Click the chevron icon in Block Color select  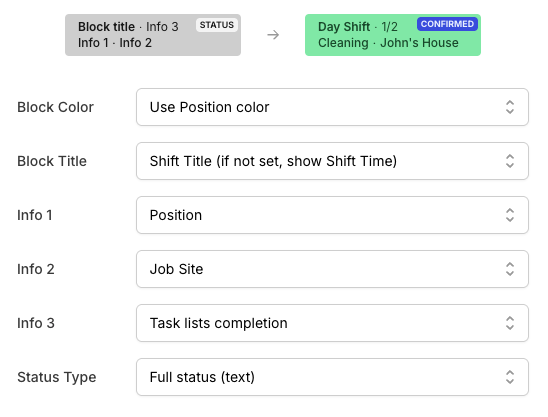coord(510,107)
